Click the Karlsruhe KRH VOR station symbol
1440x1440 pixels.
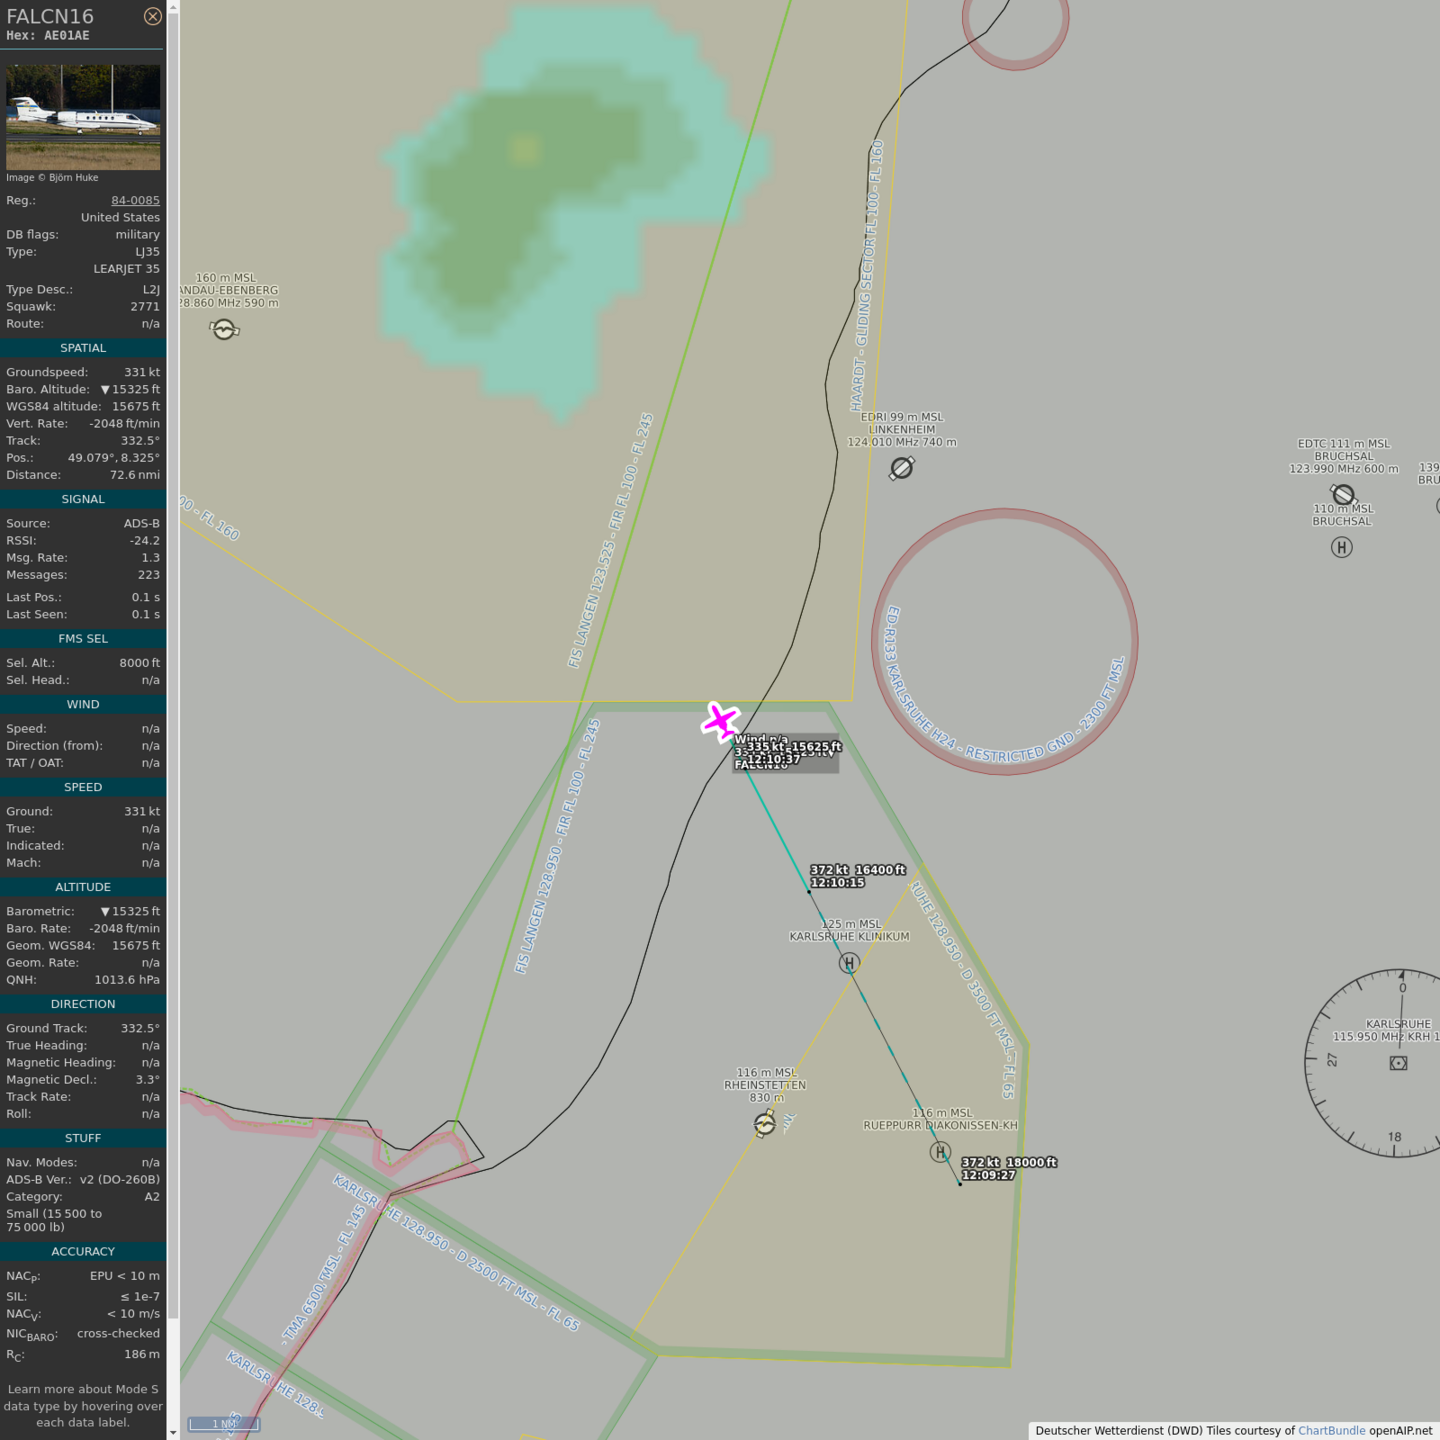tap(1398, 1063)
